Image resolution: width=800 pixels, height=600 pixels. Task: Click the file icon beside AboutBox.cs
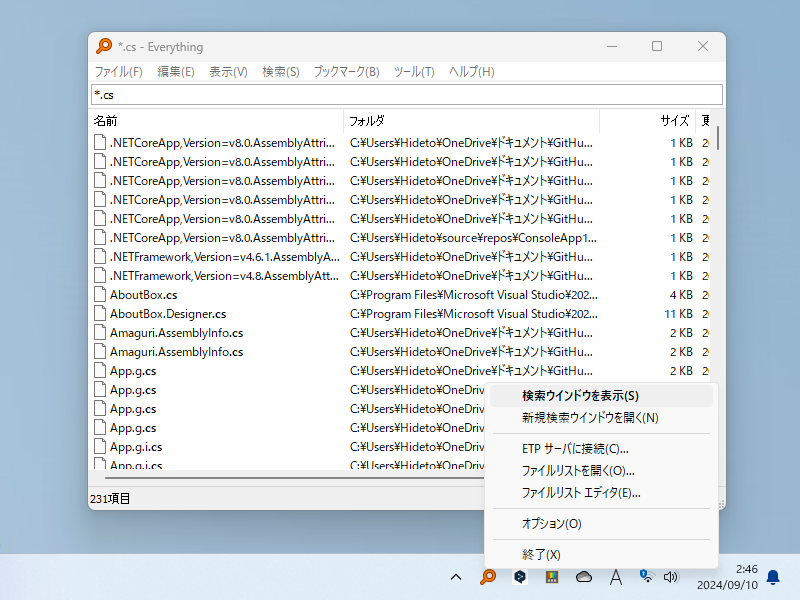(x=100, y=294)
